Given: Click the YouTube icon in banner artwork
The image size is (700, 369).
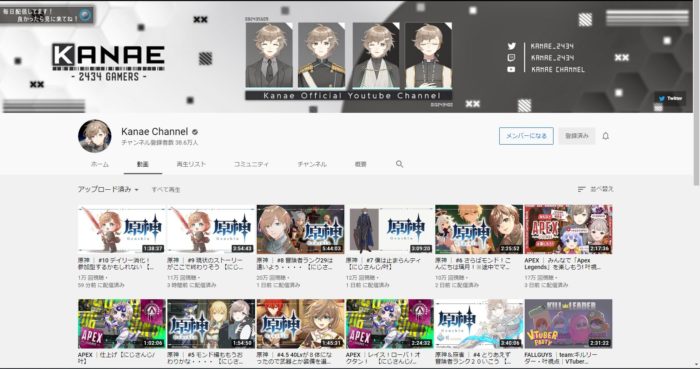Looking at the screenshot, I should pyautogui.click(x=512, y=69).
